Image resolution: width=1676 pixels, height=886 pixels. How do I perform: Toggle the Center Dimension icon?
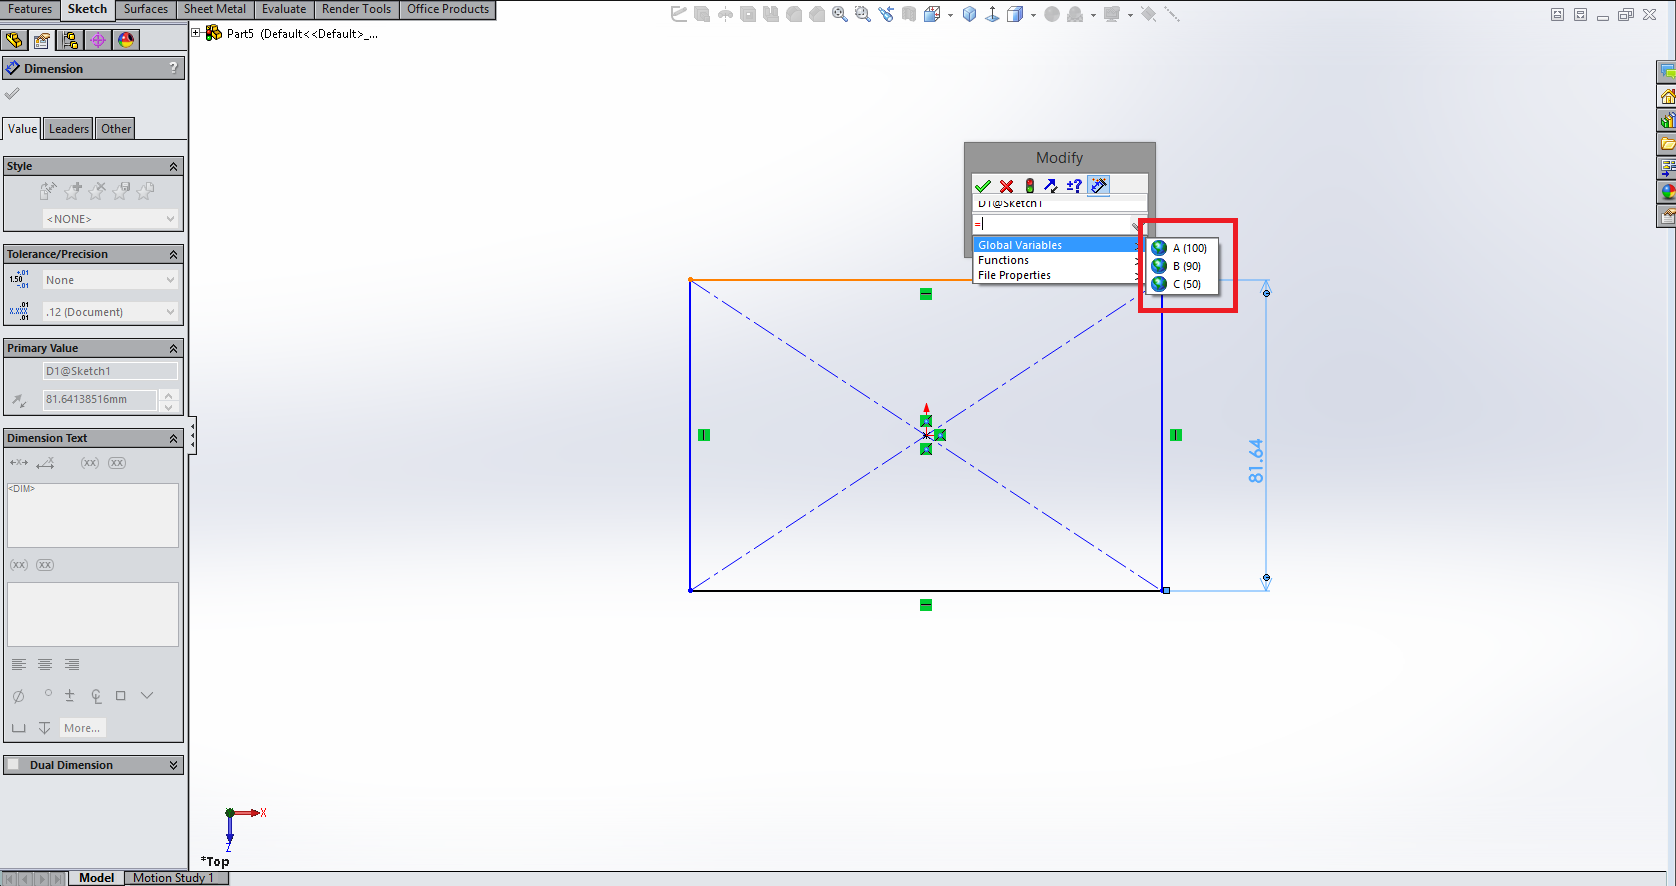[x=19, y=463]
